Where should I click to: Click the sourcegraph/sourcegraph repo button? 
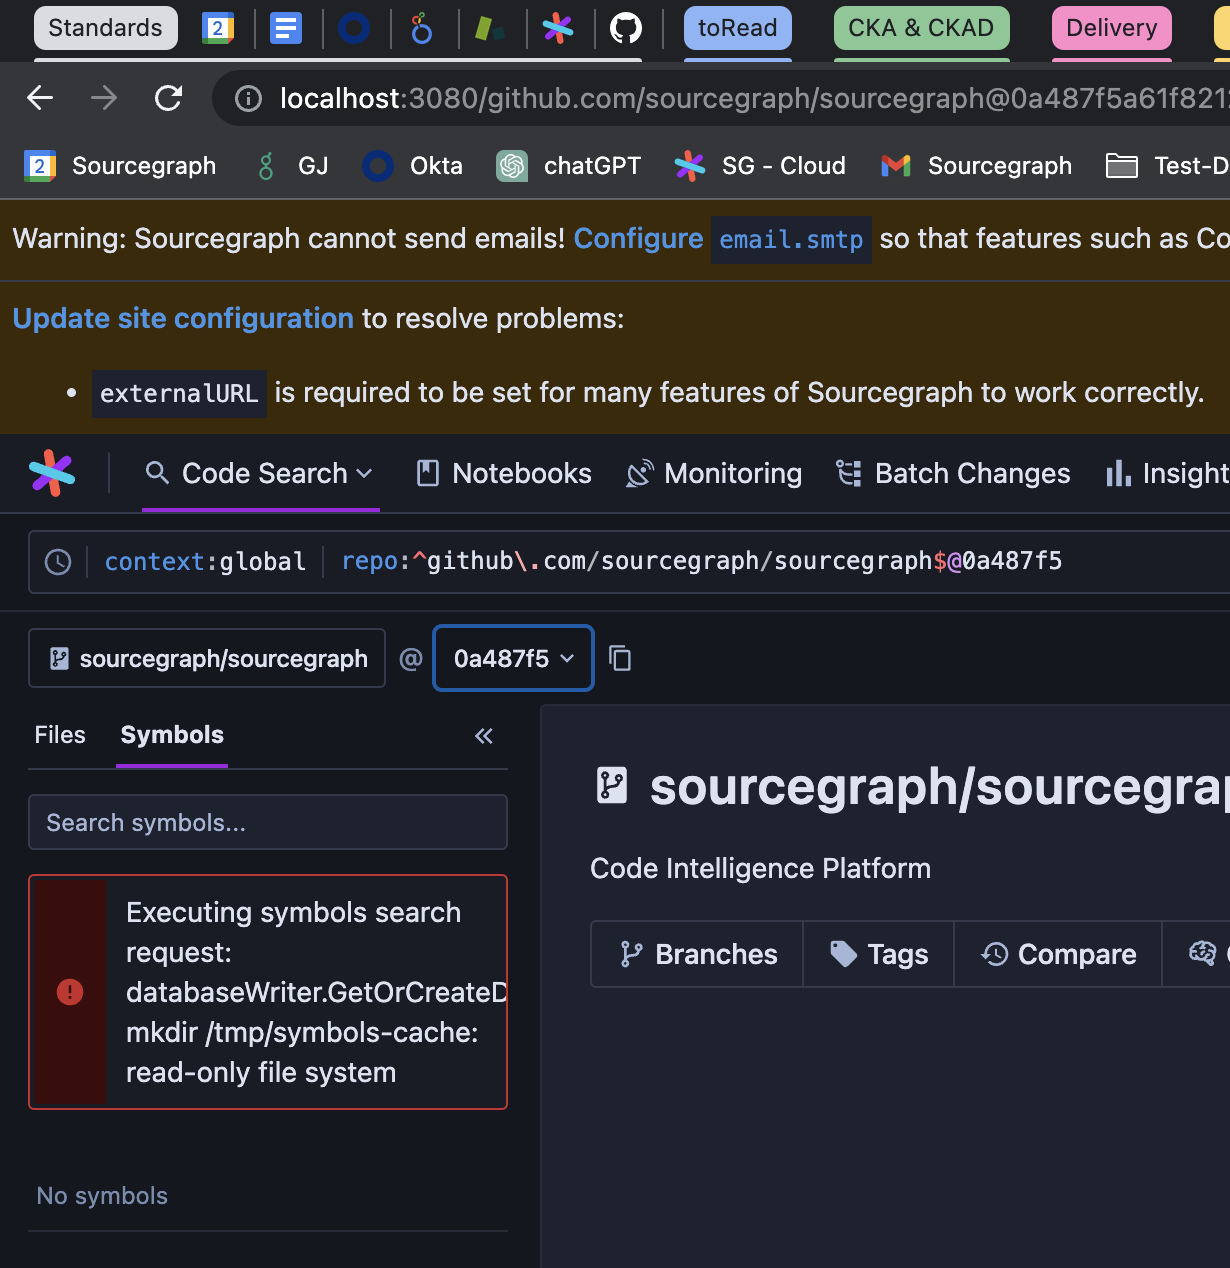pos(207,658)
